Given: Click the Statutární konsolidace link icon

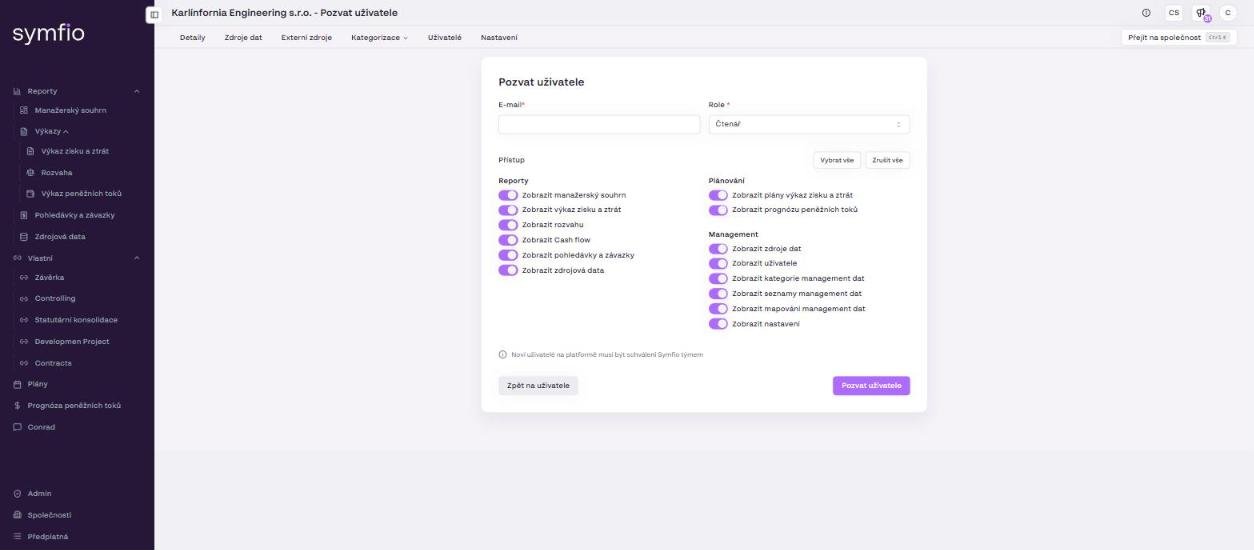Looking at the screenshot, I should tap(25, 320).
